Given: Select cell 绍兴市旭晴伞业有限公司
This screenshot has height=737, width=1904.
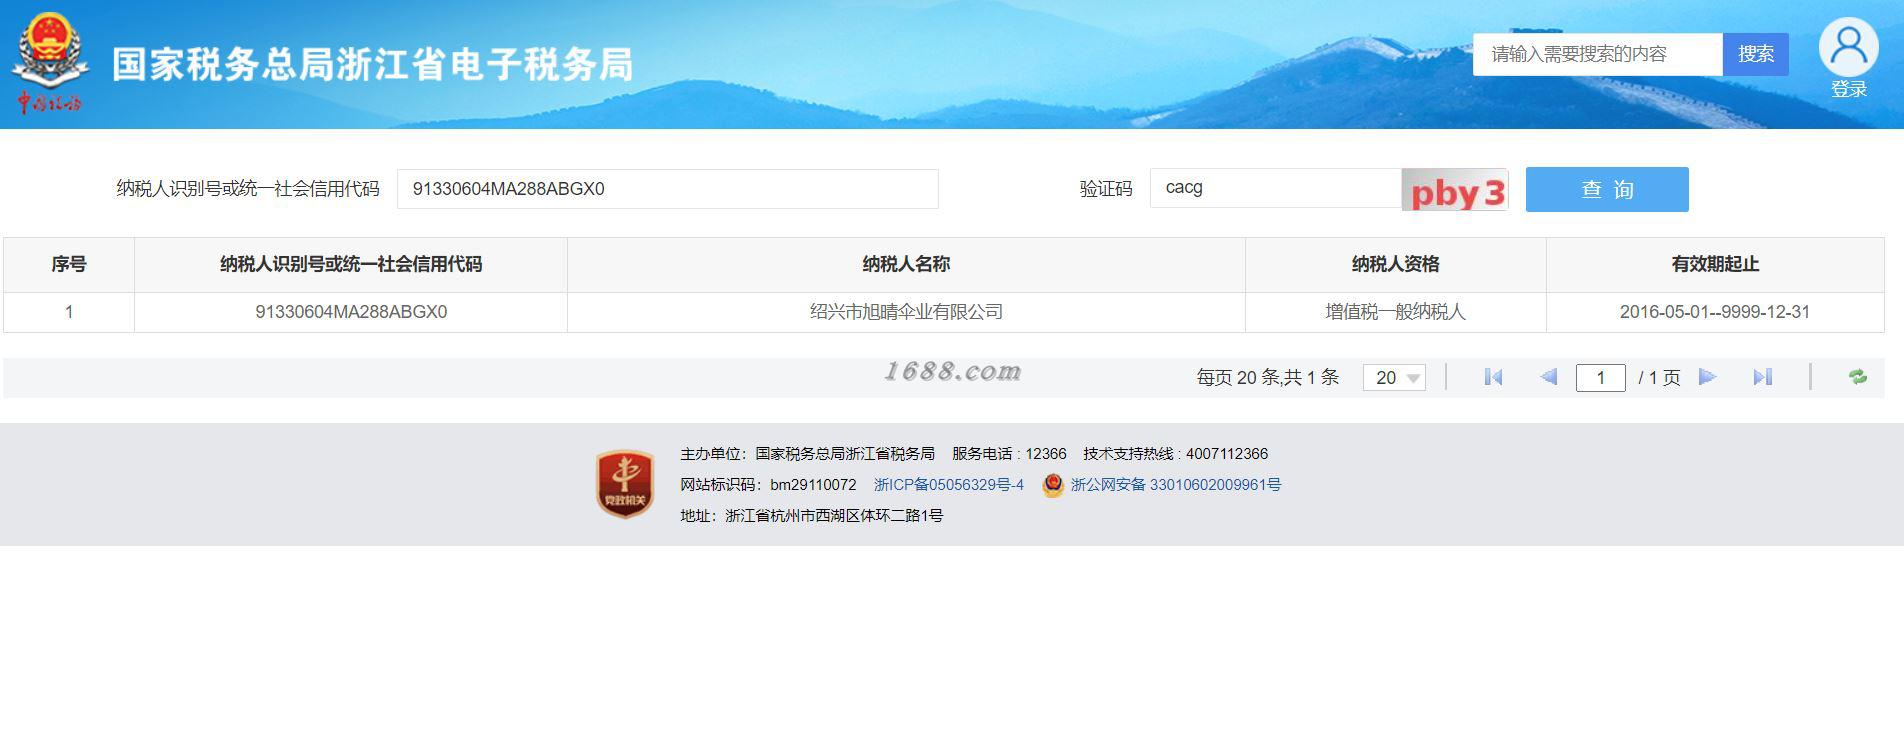Looking at the screenshot, I should tap(906, 312).
